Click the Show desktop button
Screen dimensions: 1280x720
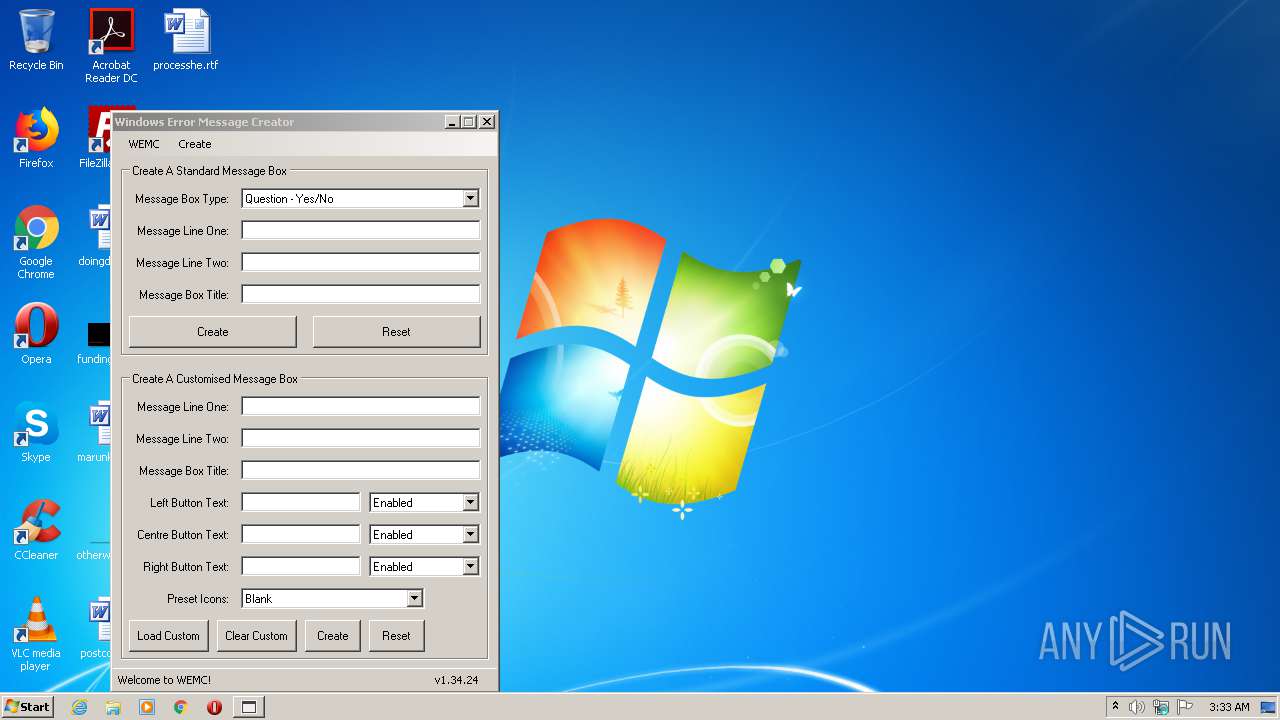click(1268, 707)
